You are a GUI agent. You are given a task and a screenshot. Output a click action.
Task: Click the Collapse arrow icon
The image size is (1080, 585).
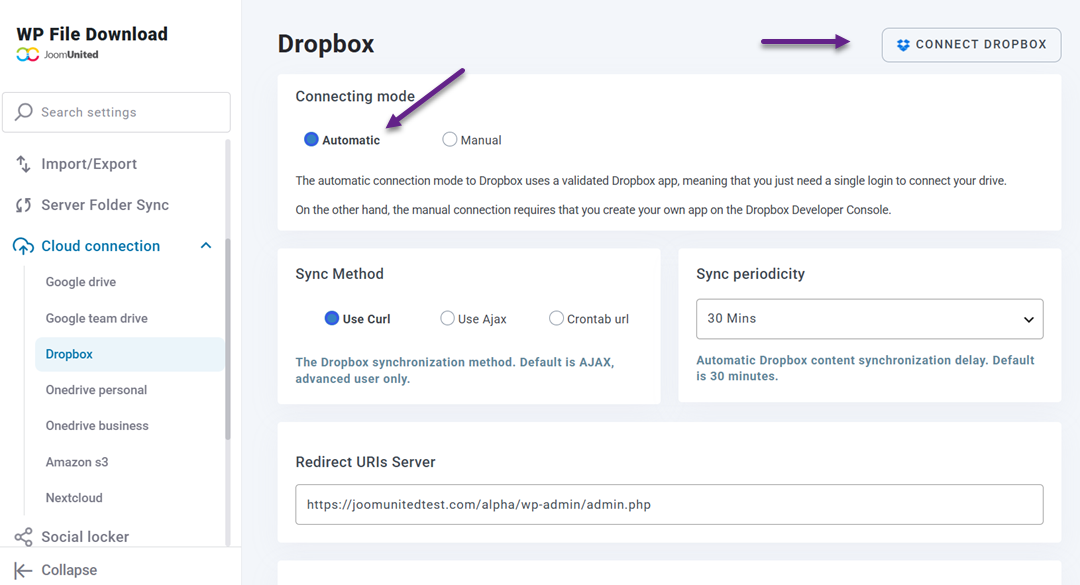click(x=23, y=570)
